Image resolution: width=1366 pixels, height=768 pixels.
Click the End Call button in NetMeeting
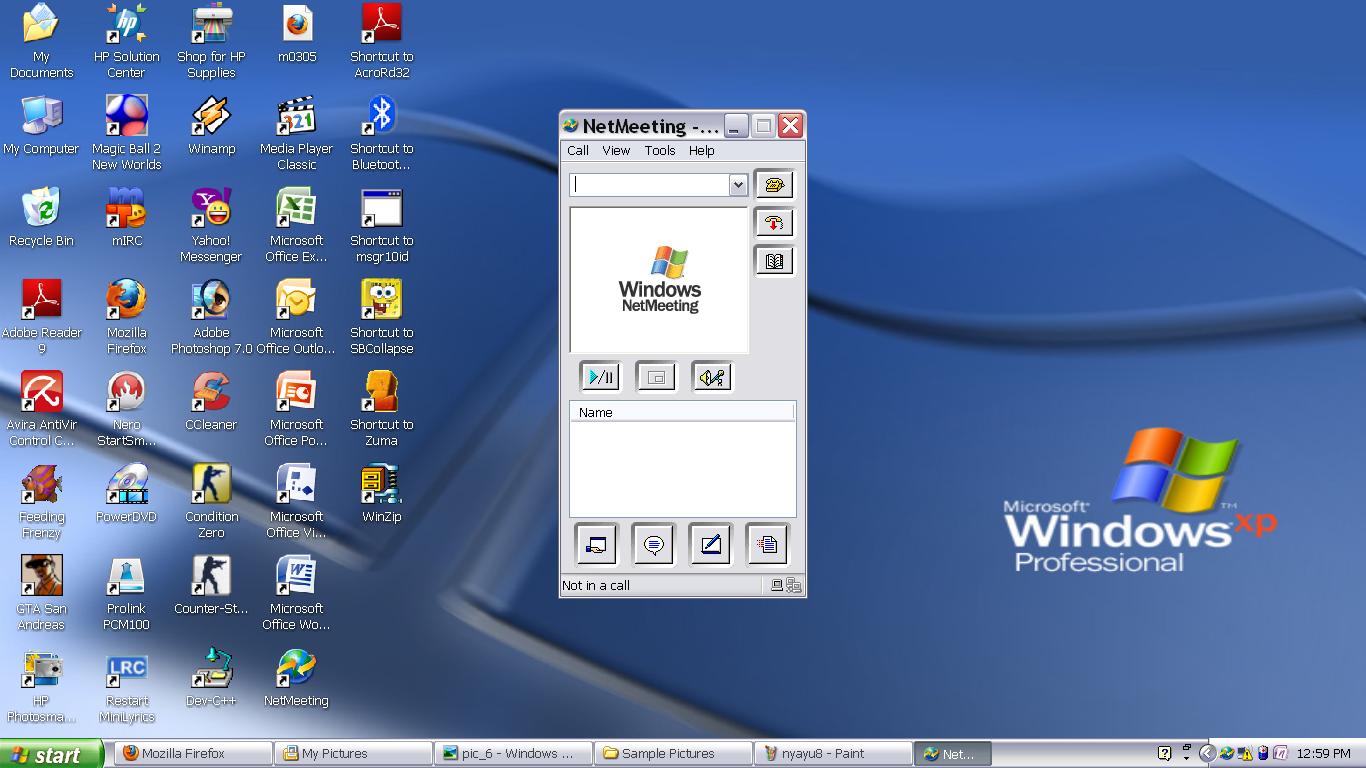tap(774, 223)
